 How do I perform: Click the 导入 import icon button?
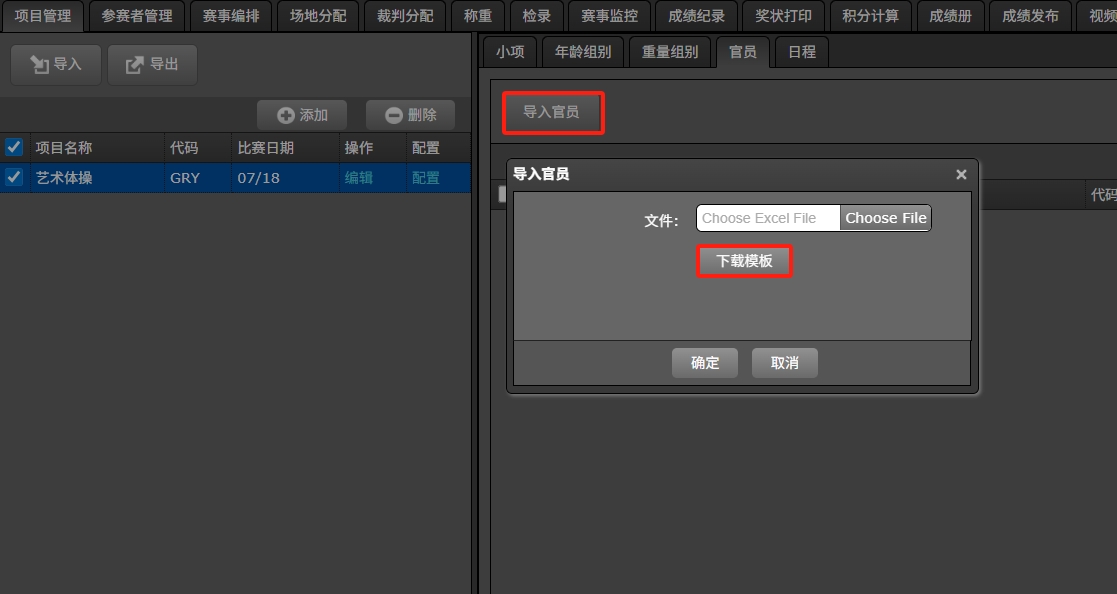[x=55, y=64]
